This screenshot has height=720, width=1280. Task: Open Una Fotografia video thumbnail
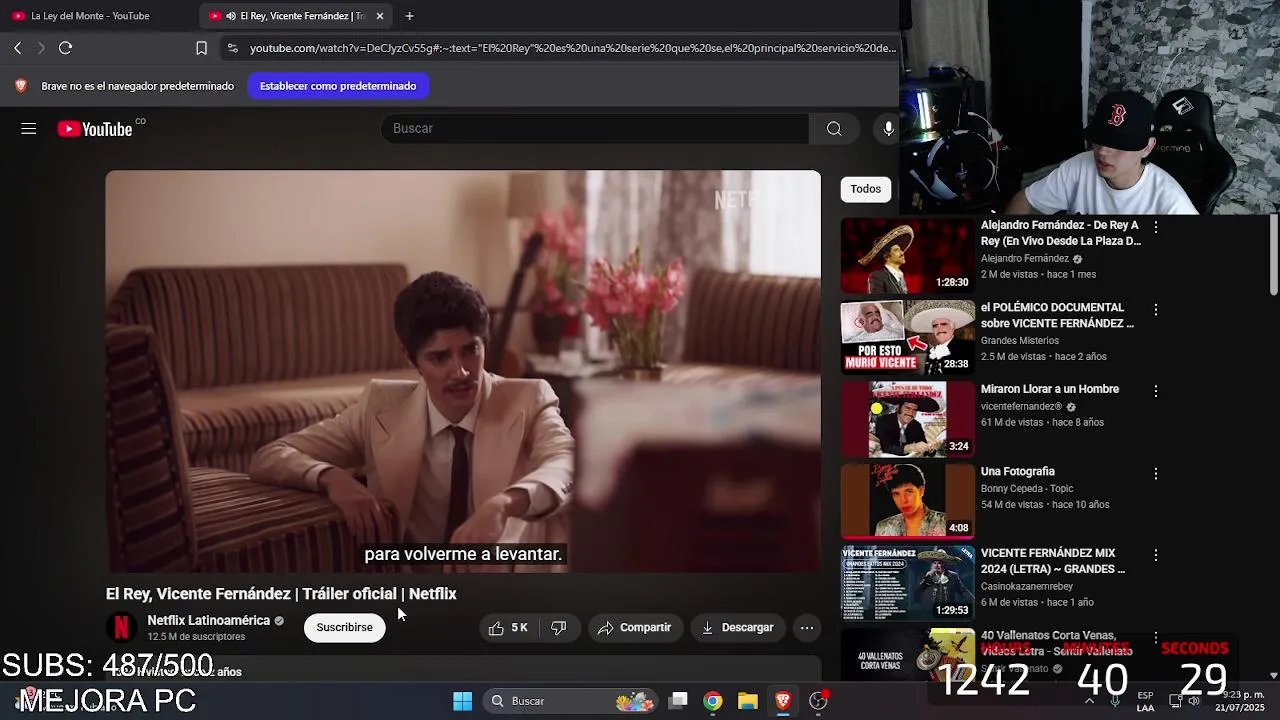coord(907,501)
